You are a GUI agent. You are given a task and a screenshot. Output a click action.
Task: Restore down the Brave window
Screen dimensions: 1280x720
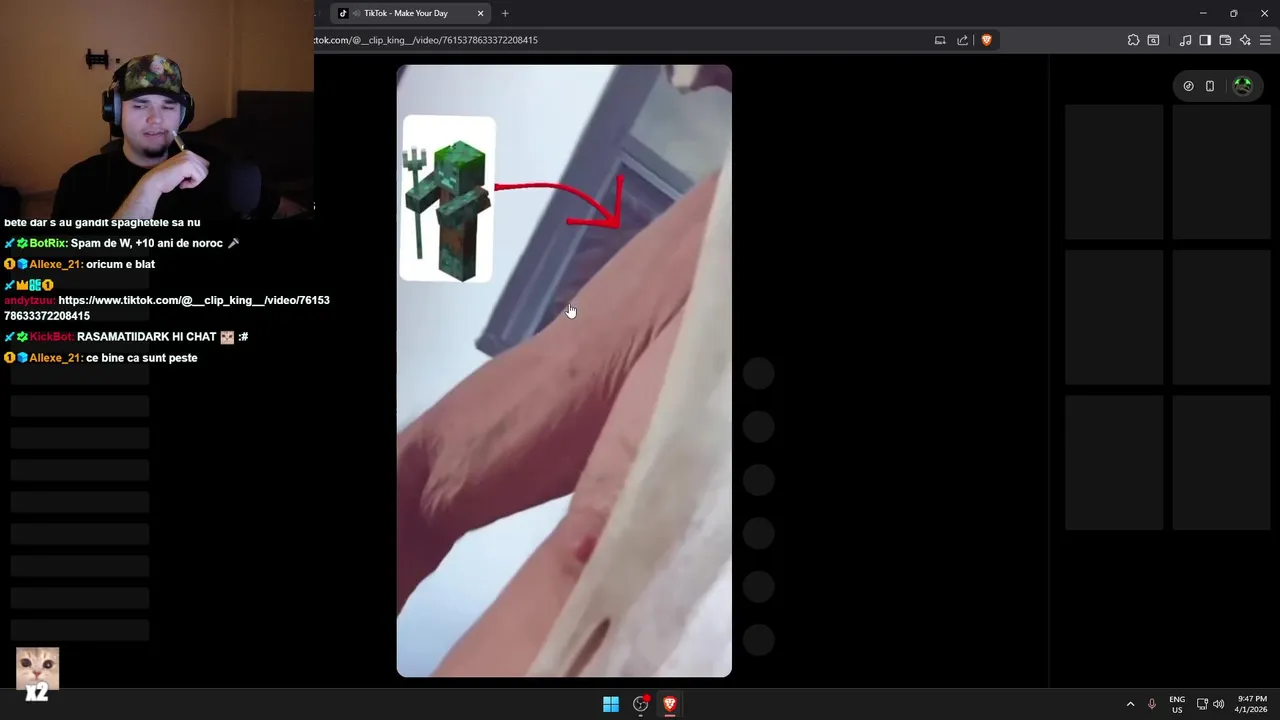click(x=1233, y=13)
